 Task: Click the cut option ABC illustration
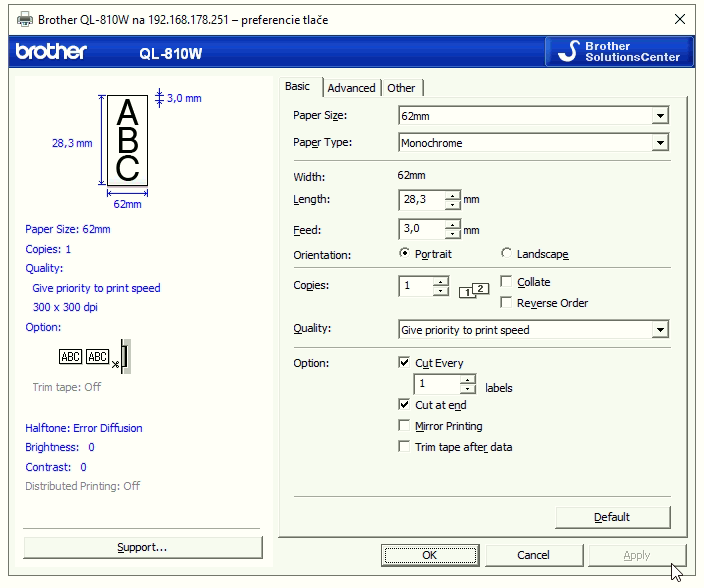click(95, 357)
